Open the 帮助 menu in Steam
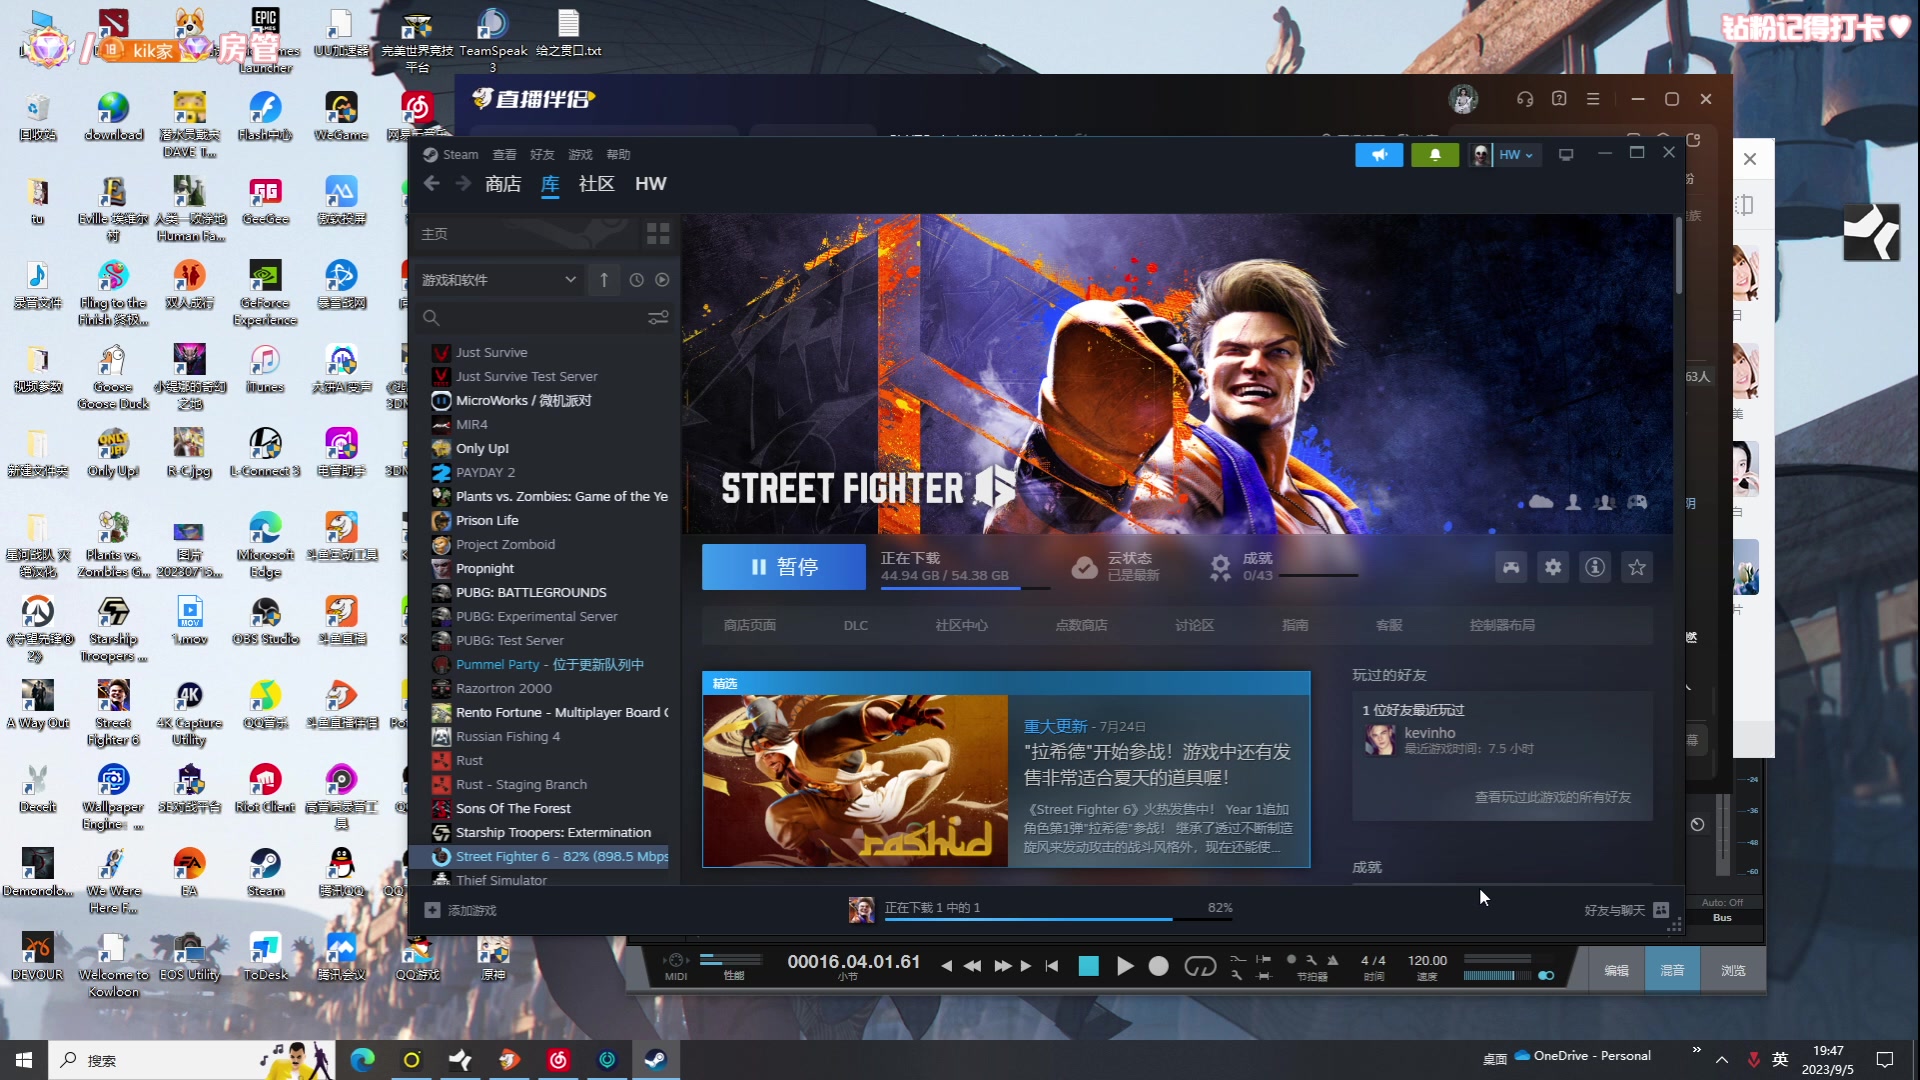The height and width of the screenshot is (1080, 1920). [618, 155]
